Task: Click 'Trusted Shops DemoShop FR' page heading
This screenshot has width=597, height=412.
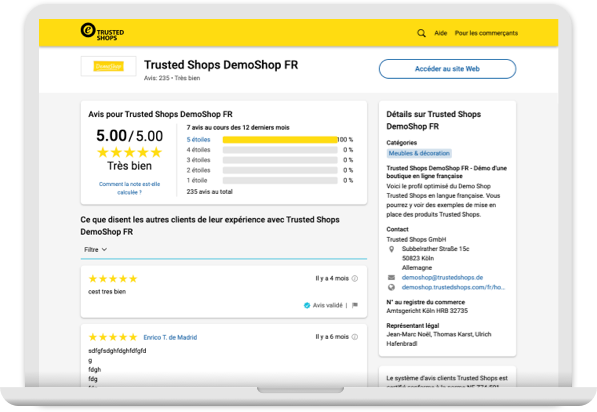Action: pos(221,65)
